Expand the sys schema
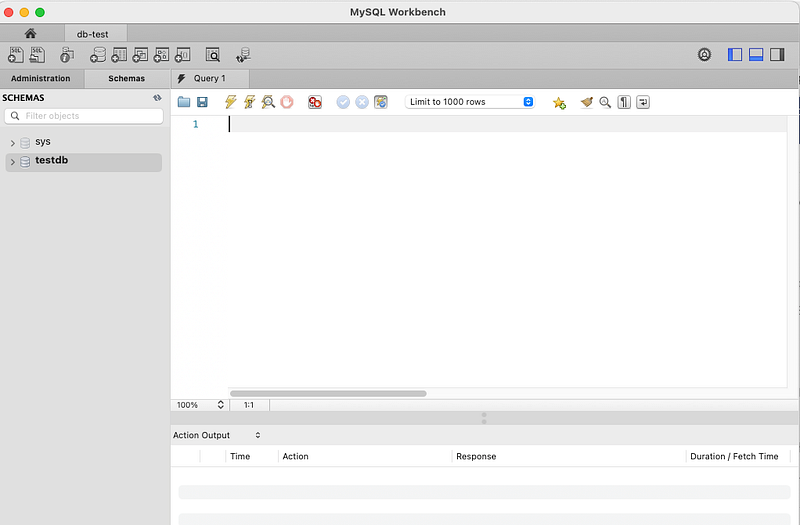Screen dimensions: 800x525 (x=13, y=143)
